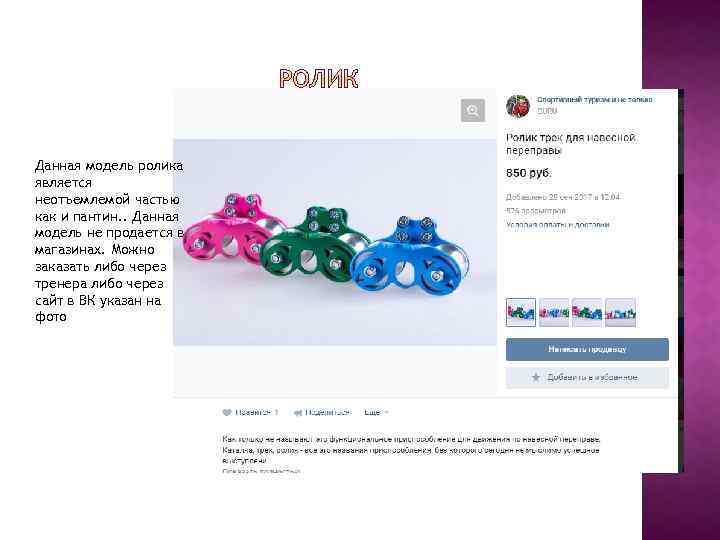Click the 850 руб. price text
Screen dimensions: 720x540
[x=529, y=173]
